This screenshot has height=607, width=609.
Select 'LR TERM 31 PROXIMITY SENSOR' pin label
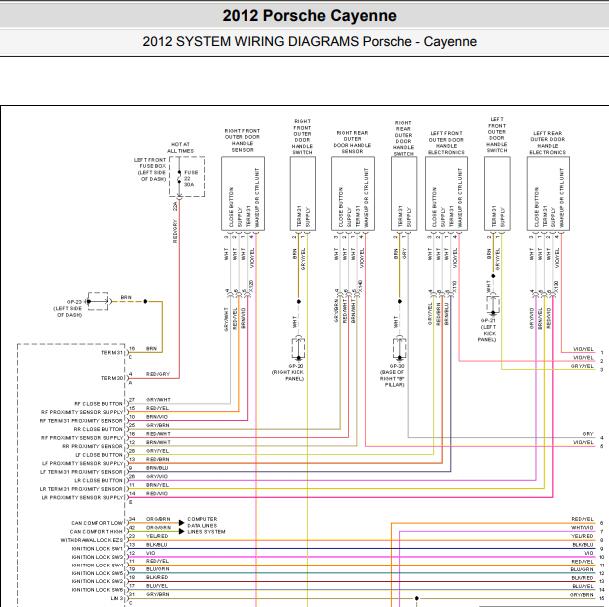pyautogui.click(x=81, y=489)
